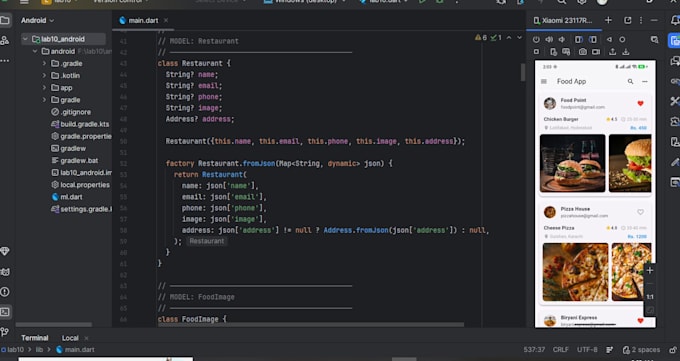Open the Android project view dropdown
680x361 pixels.
(38, 20)
